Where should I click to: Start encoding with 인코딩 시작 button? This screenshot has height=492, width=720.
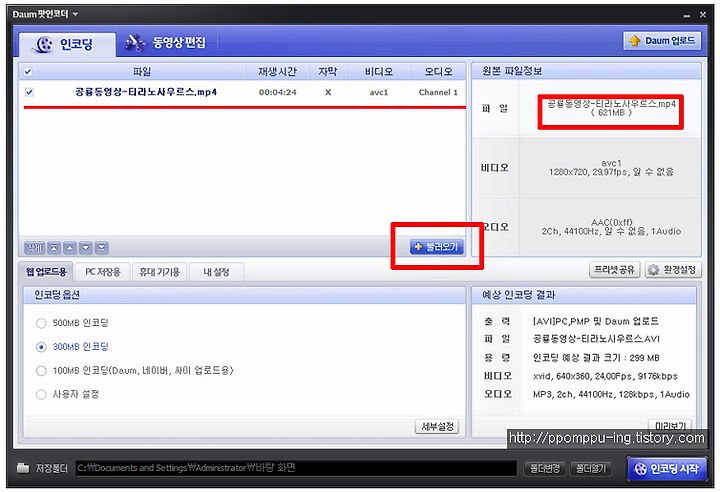(666, 469)
